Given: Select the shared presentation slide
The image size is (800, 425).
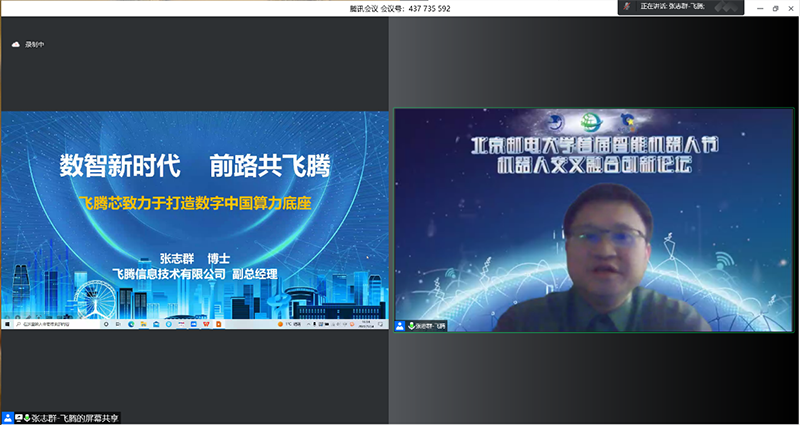Looking at the screenshot, I should pos(194,215).
